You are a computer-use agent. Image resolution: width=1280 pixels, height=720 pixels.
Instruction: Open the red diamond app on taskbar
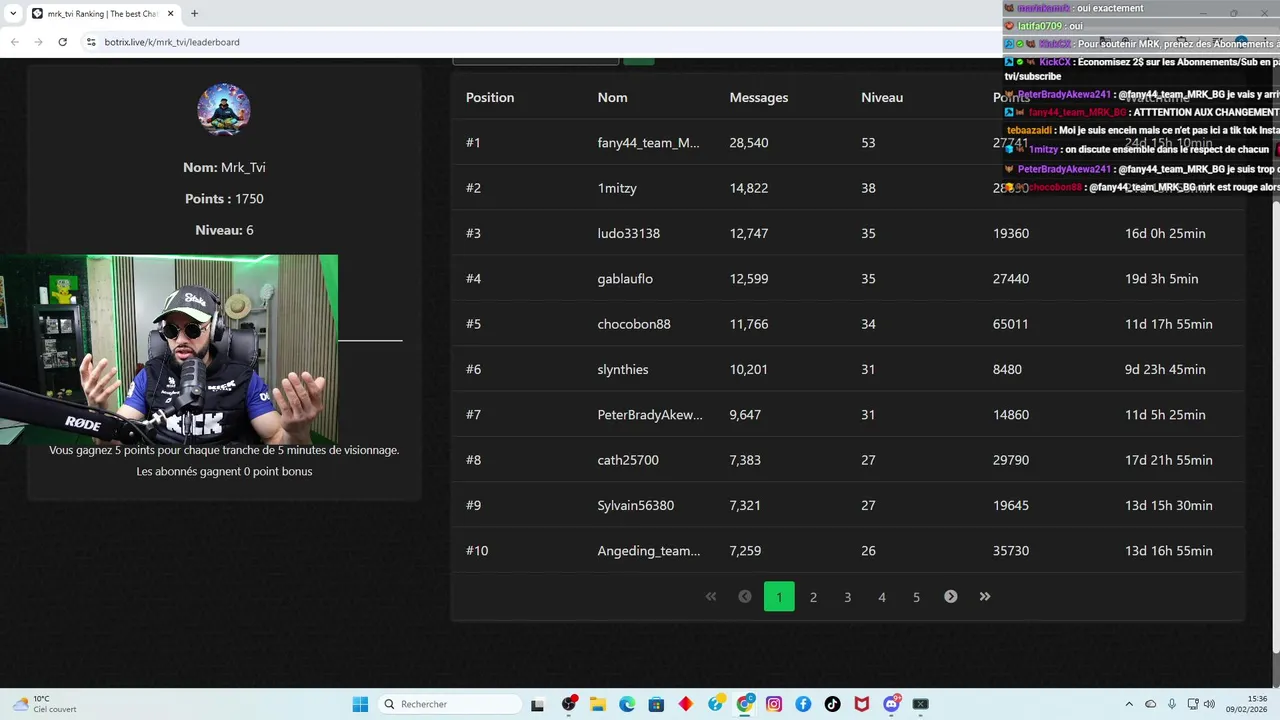(x=685, y=704)
